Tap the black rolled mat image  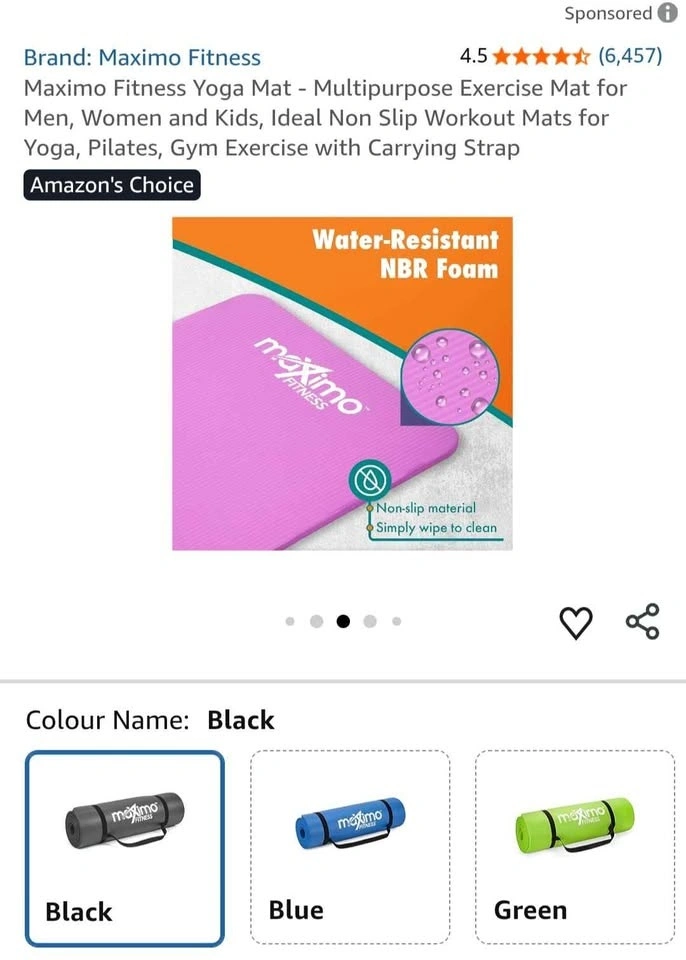tap(125, 820)
